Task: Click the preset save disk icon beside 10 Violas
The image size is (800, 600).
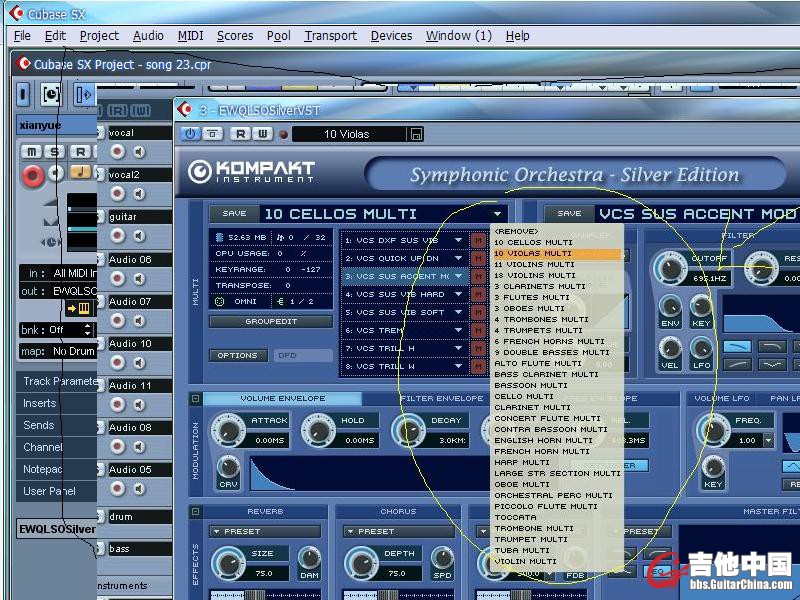Action: [416, 134]
